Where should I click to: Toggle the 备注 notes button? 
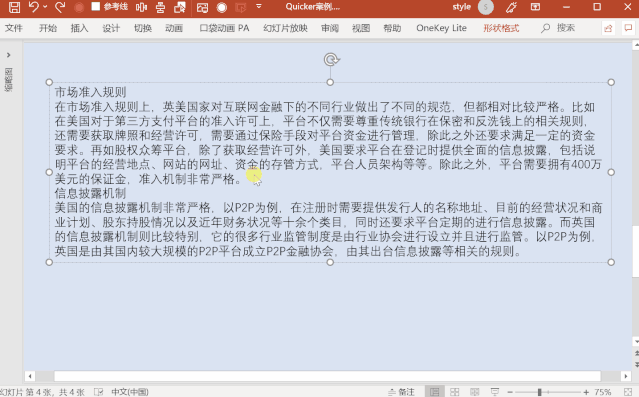tap(401, 392)
